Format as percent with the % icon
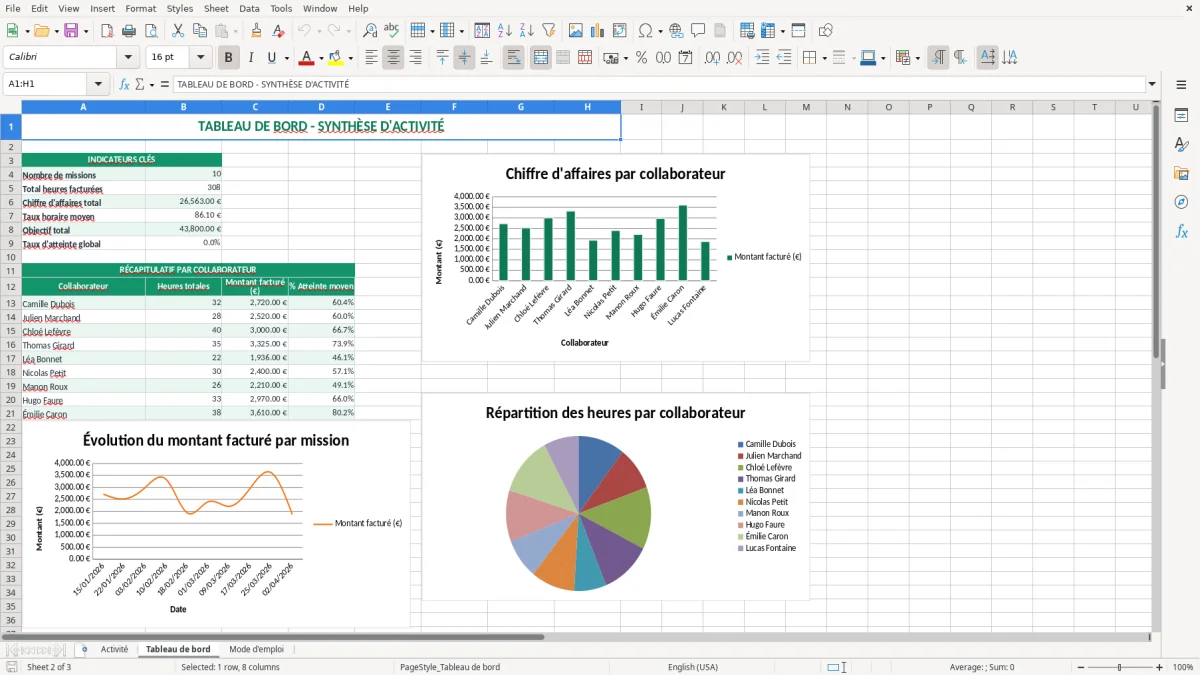 [x=641, y=58]
